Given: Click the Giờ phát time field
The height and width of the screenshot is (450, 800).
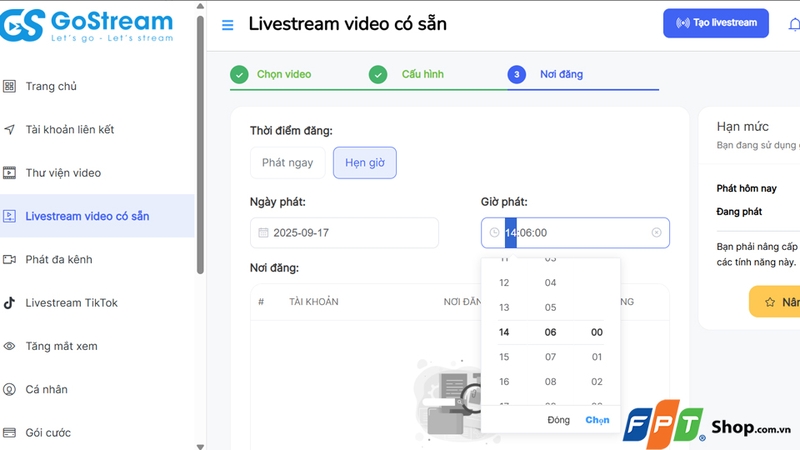Looking at the screenshot, I should click(x=575, y=233).
